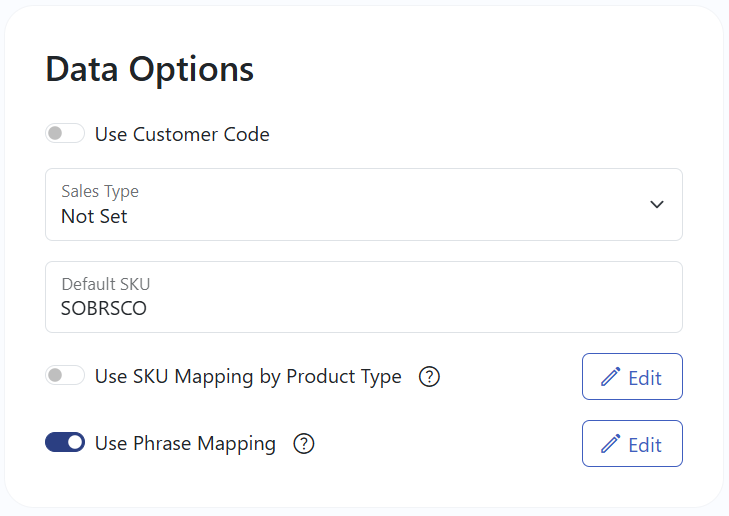Click the SOBRSCO text in Default SKU
The height and width of the screenshot is (516, 729).
tap(104, 309)
